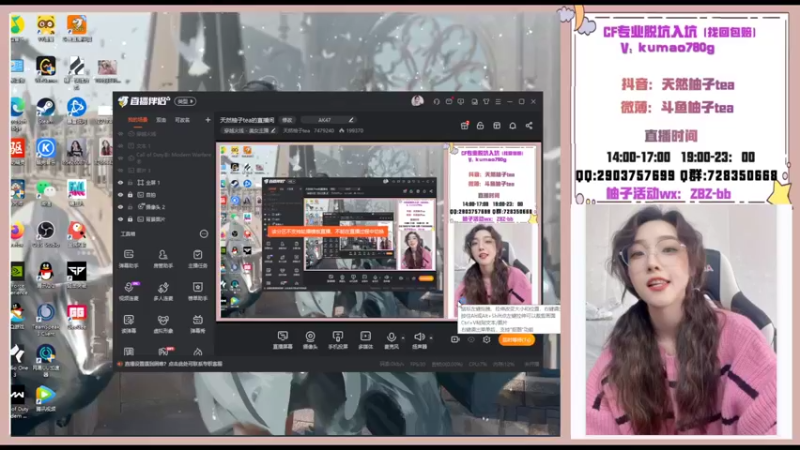Click the modify button beside room name

pyautogui.click(x=287, y=120)
